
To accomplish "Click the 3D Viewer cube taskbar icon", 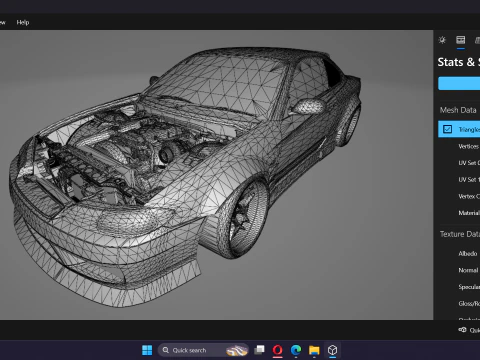I will (332, 350).
